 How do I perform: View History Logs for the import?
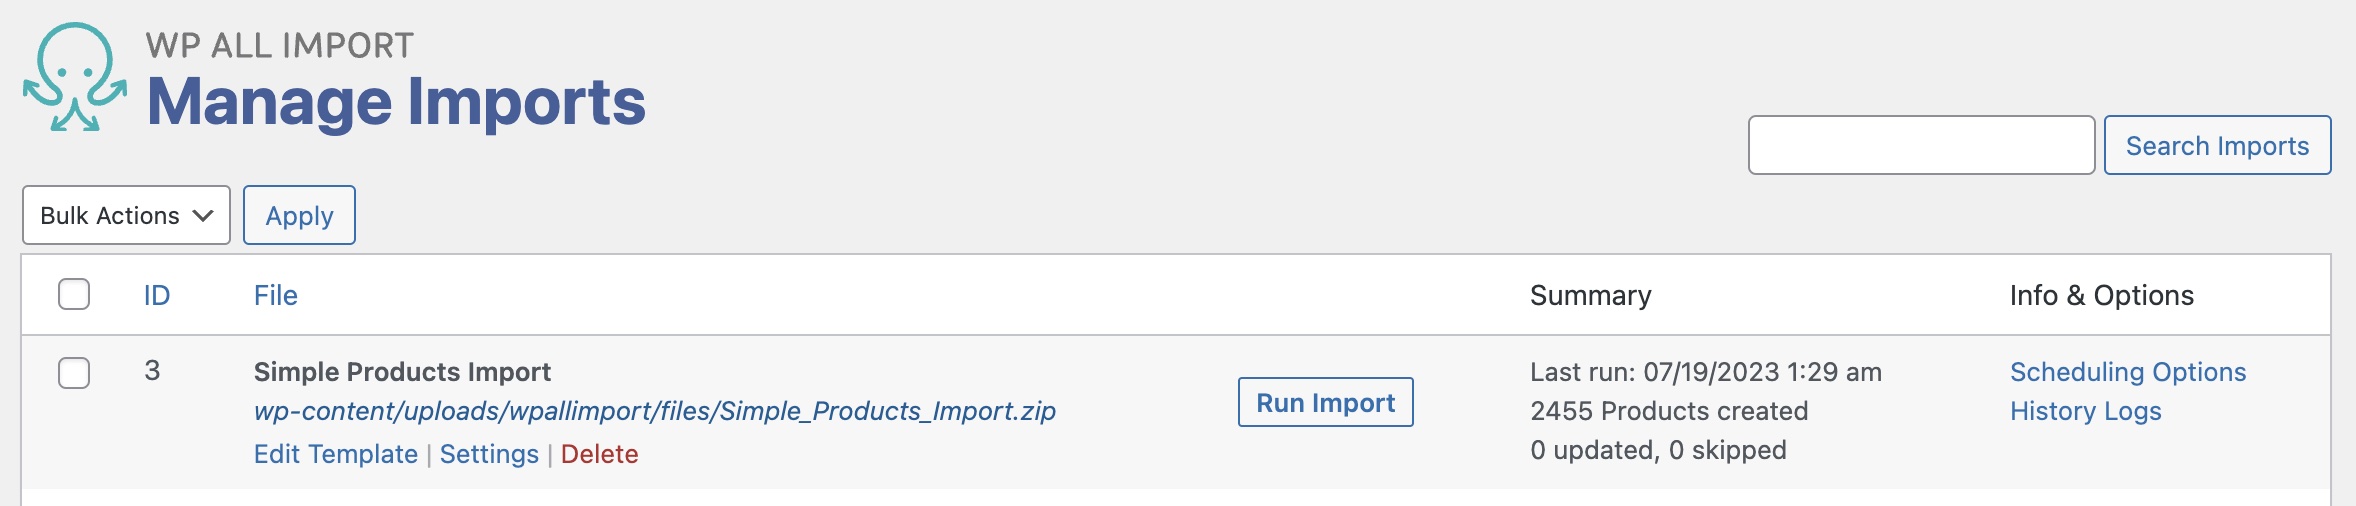pos(2085,411)
